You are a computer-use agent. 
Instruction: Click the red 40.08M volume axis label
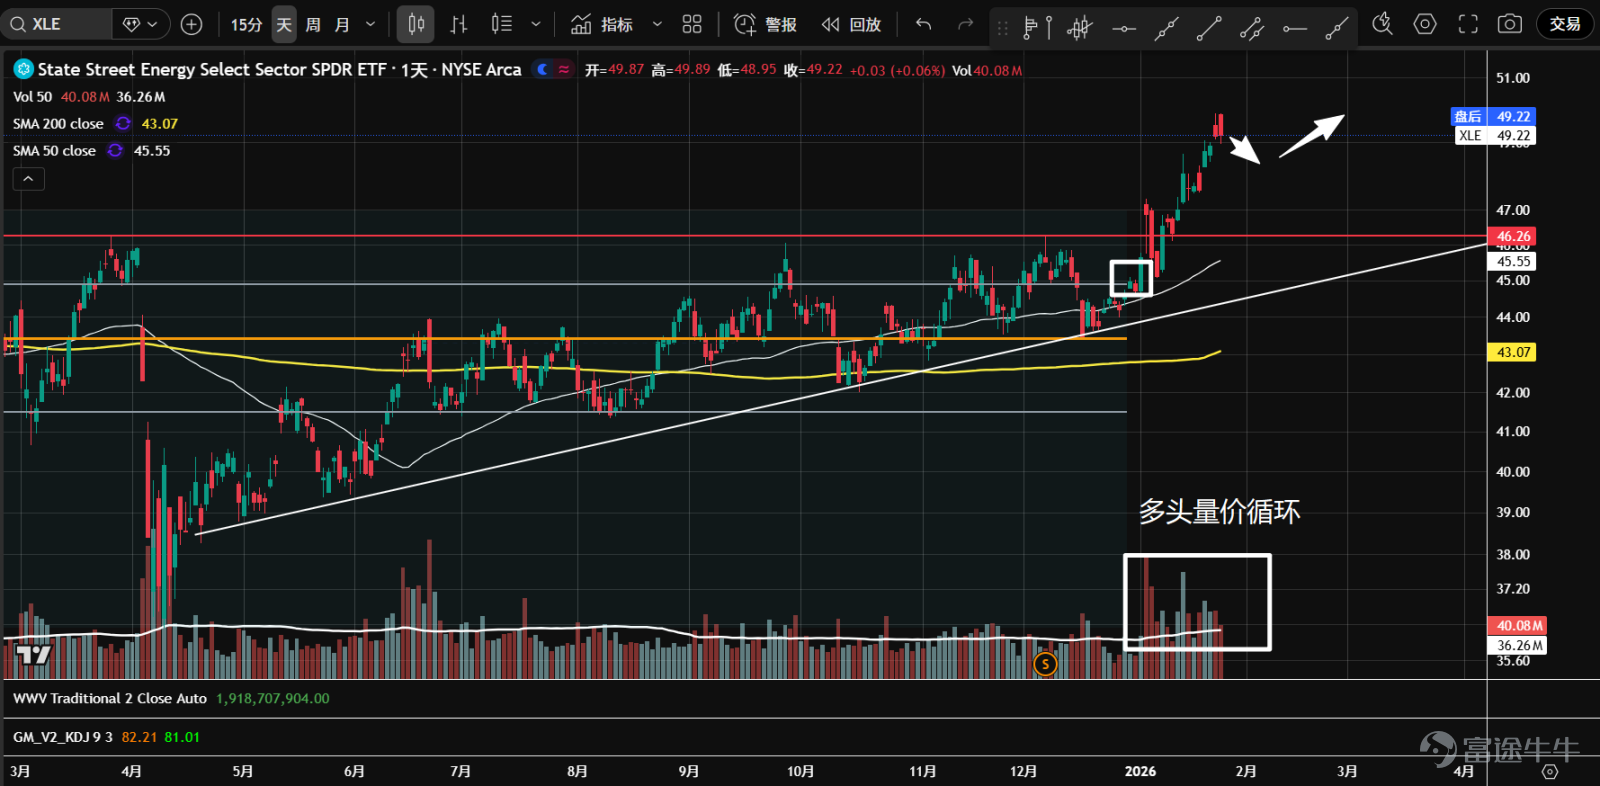coord(1518,626)
